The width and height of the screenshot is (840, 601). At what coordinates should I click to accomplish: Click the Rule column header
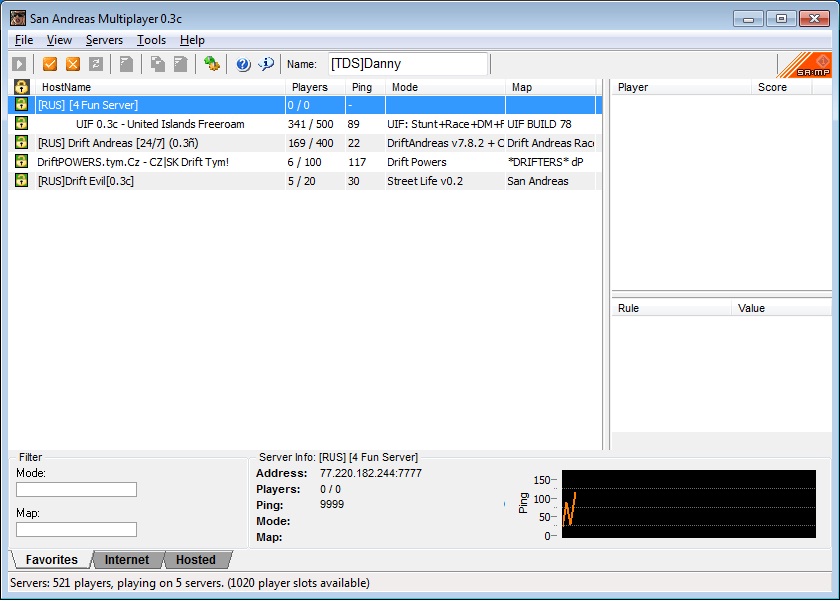tap(671, 308)
